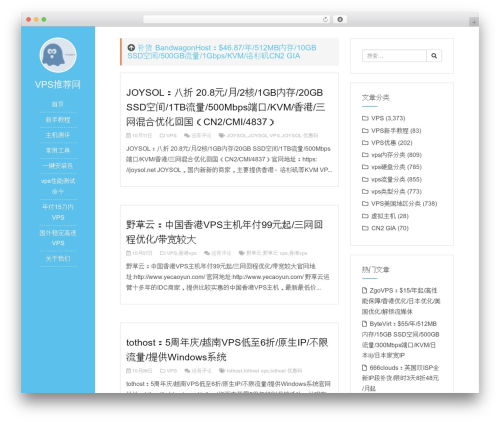Click the search magnifier button

434,56
